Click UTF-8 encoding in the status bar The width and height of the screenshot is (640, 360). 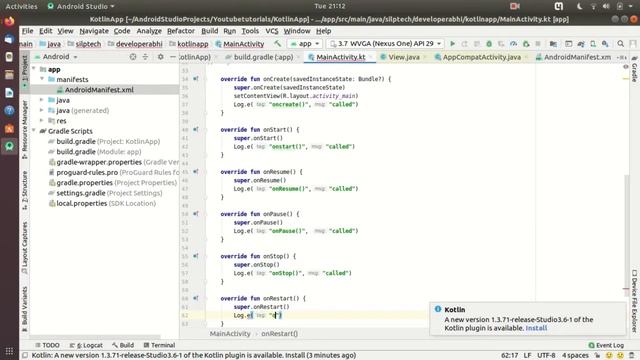coord(546,356)
